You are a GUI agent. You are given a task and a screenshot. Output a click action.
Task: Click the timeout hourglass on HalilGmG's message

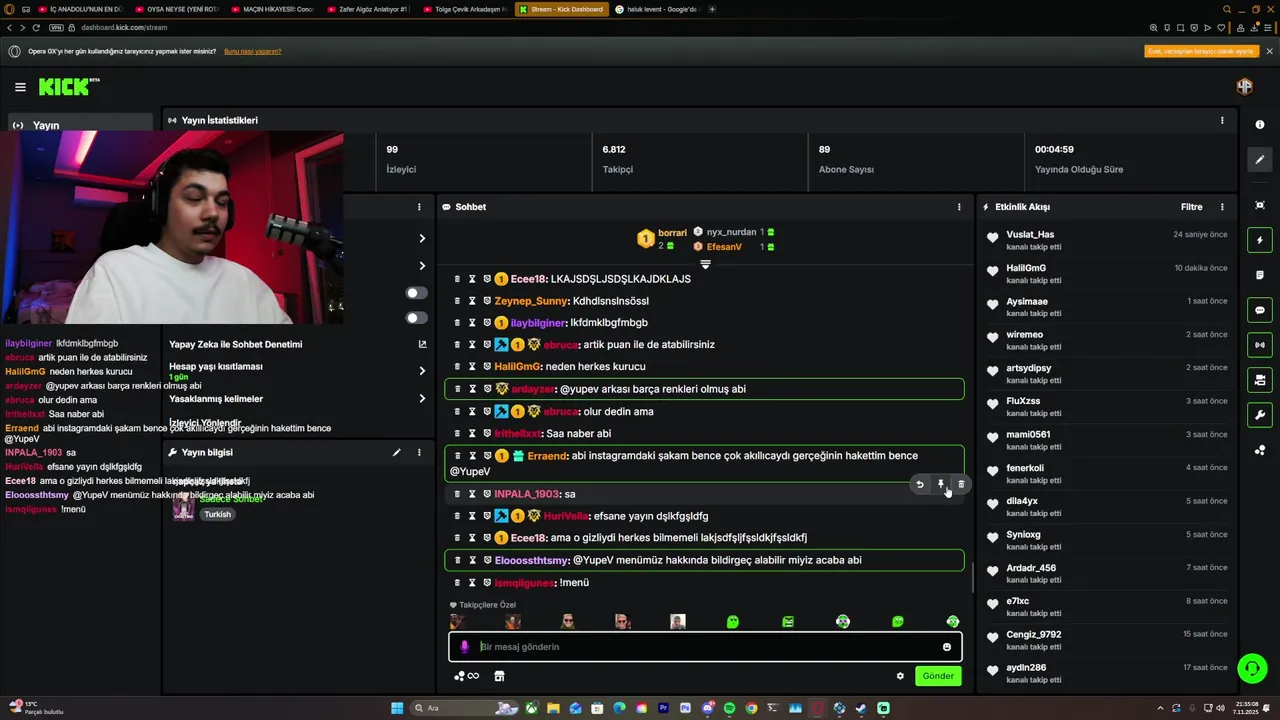tap(472, 367)
